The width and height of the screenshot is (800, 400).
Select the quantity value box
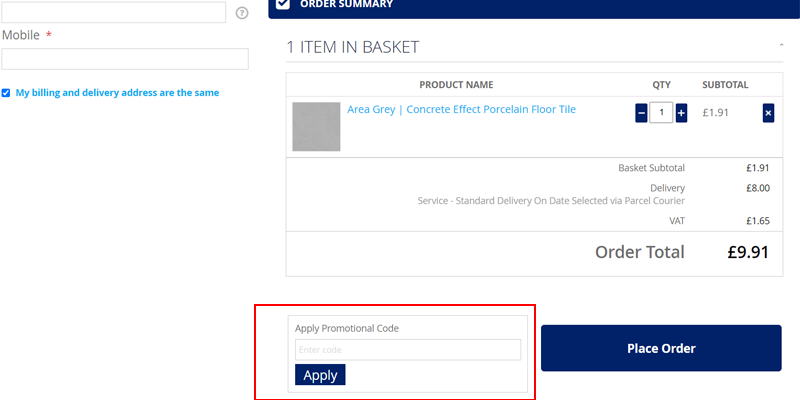tap(661, 113)
